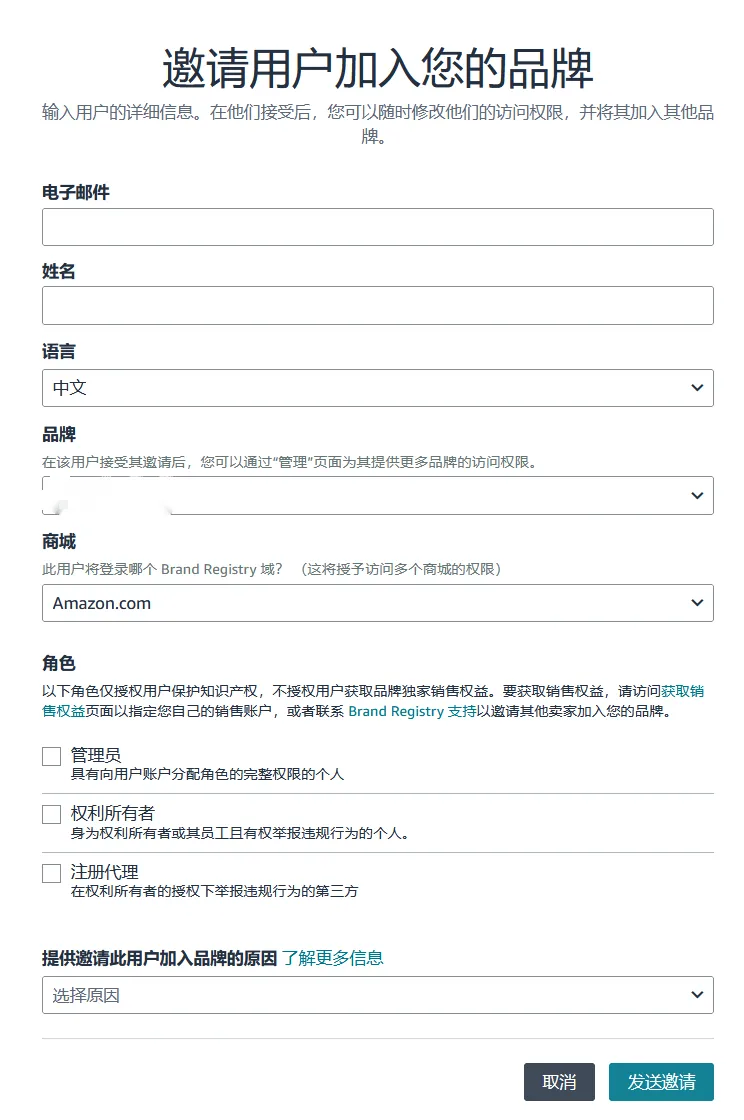Enable the 权利所有者 role checkbox

[52, 815]
